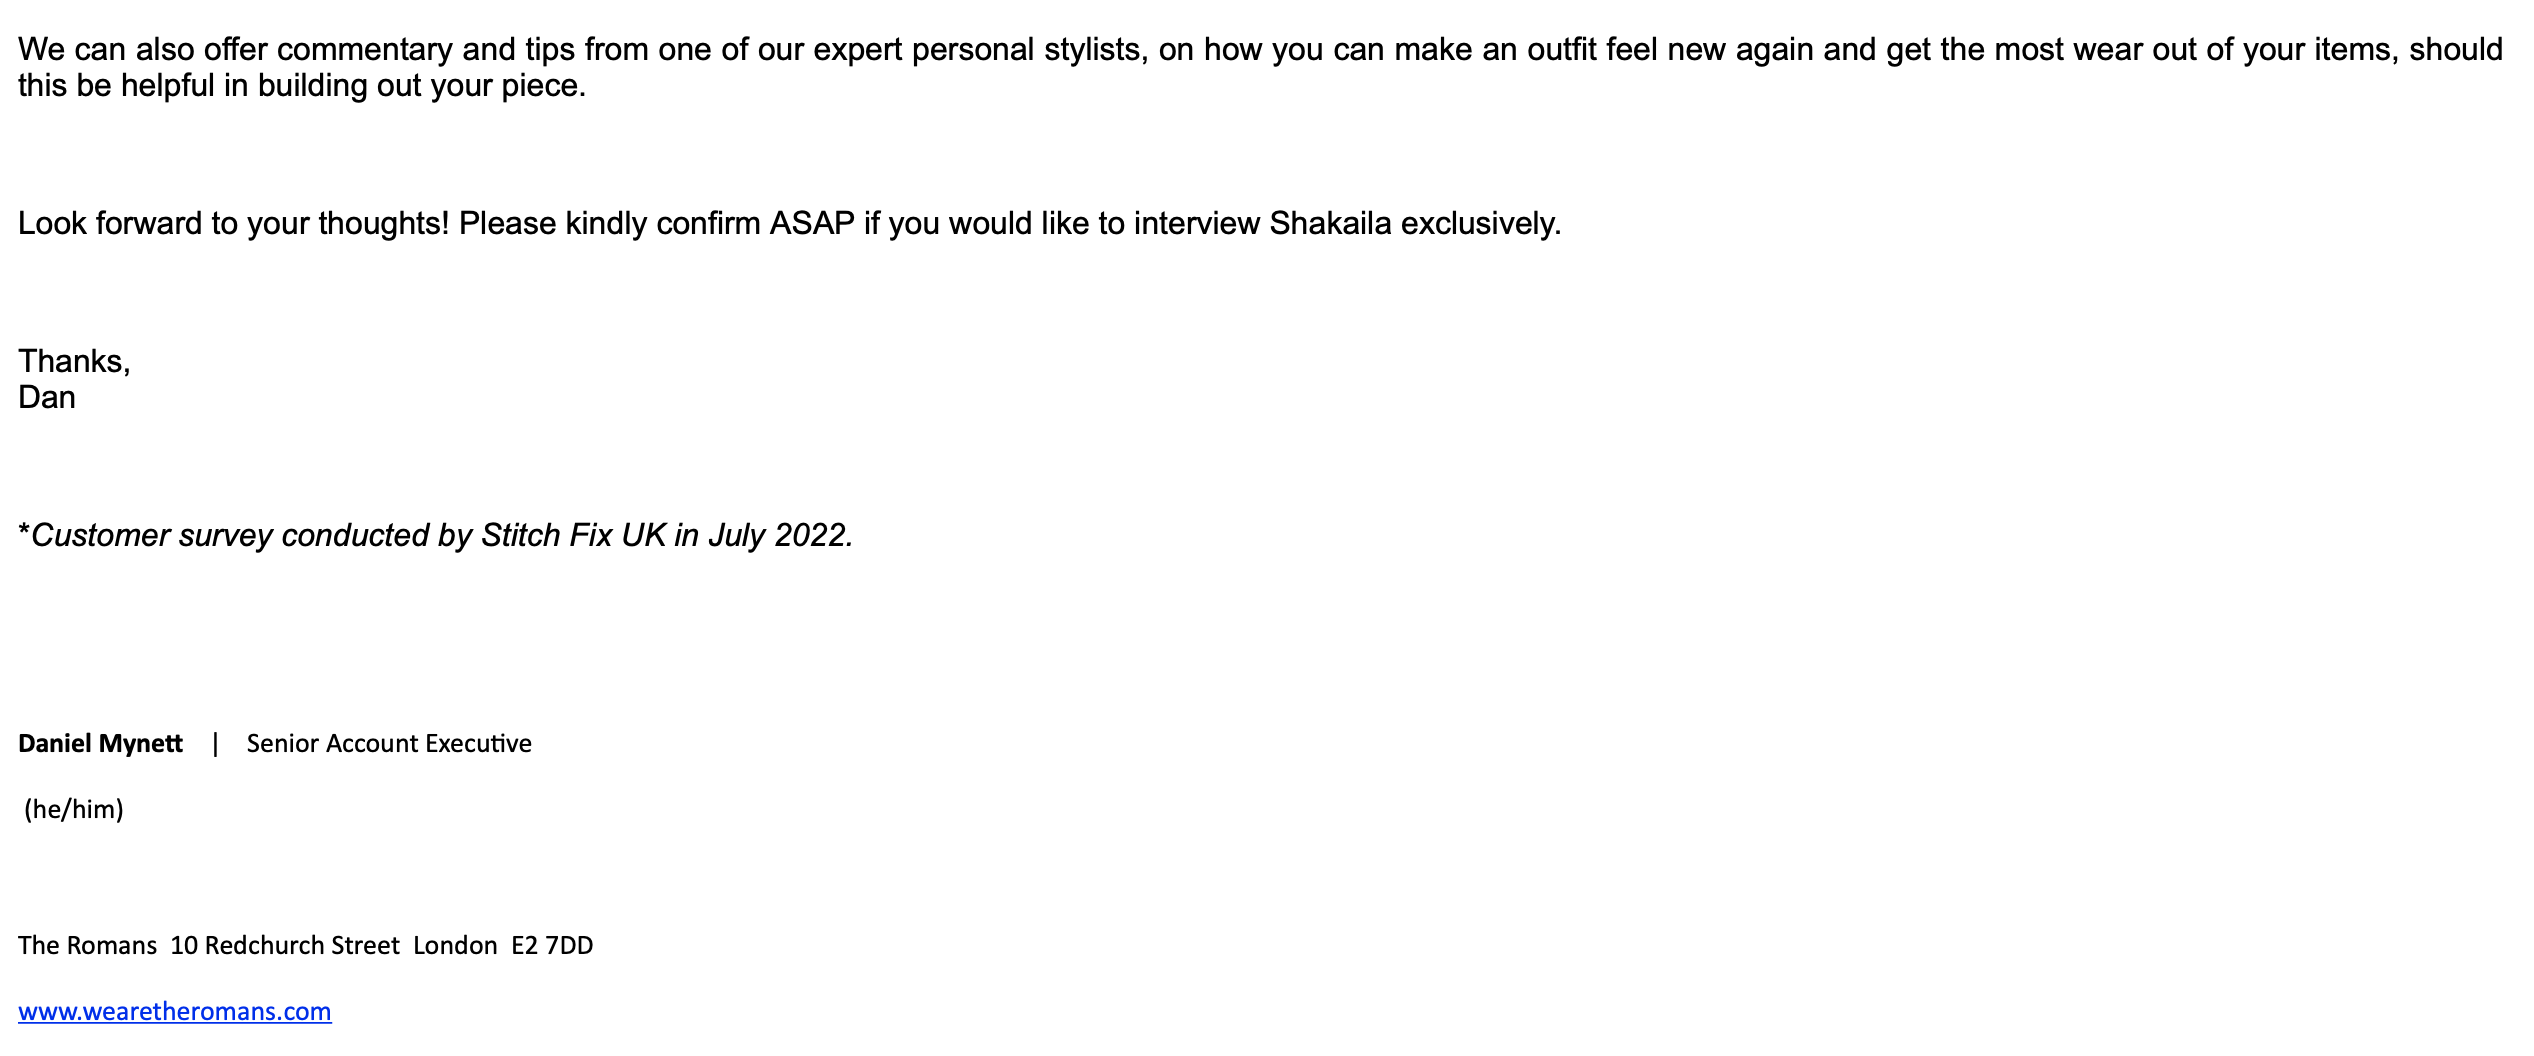Click the word exclusively ending the sentence
2534x1056 pixels.
click(1478, 223)
